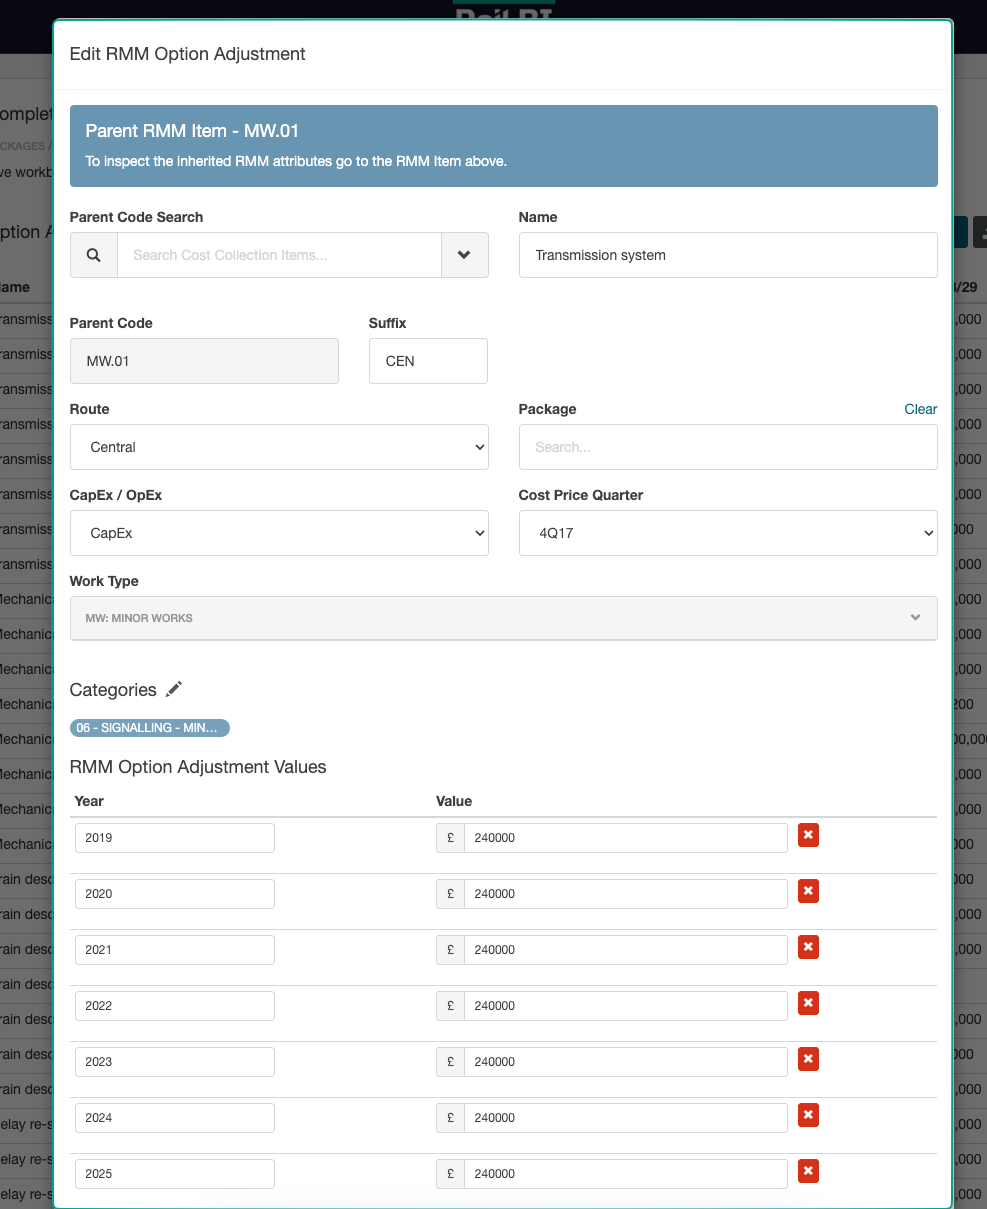This screenshot has width=987, height=1209.
Task: Open the CapEx / OpEx dropdown
Action: [279, 533]
